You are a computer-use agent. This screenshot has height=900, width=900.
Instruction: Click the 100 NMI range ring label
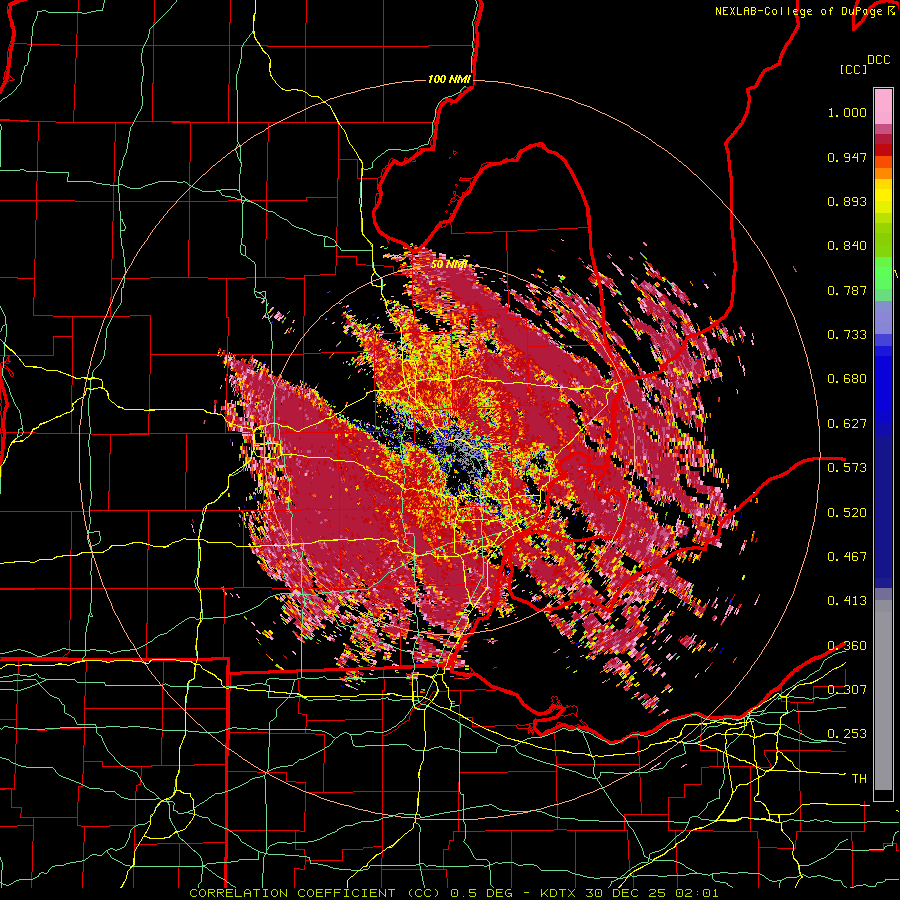[x=449, y=79]
